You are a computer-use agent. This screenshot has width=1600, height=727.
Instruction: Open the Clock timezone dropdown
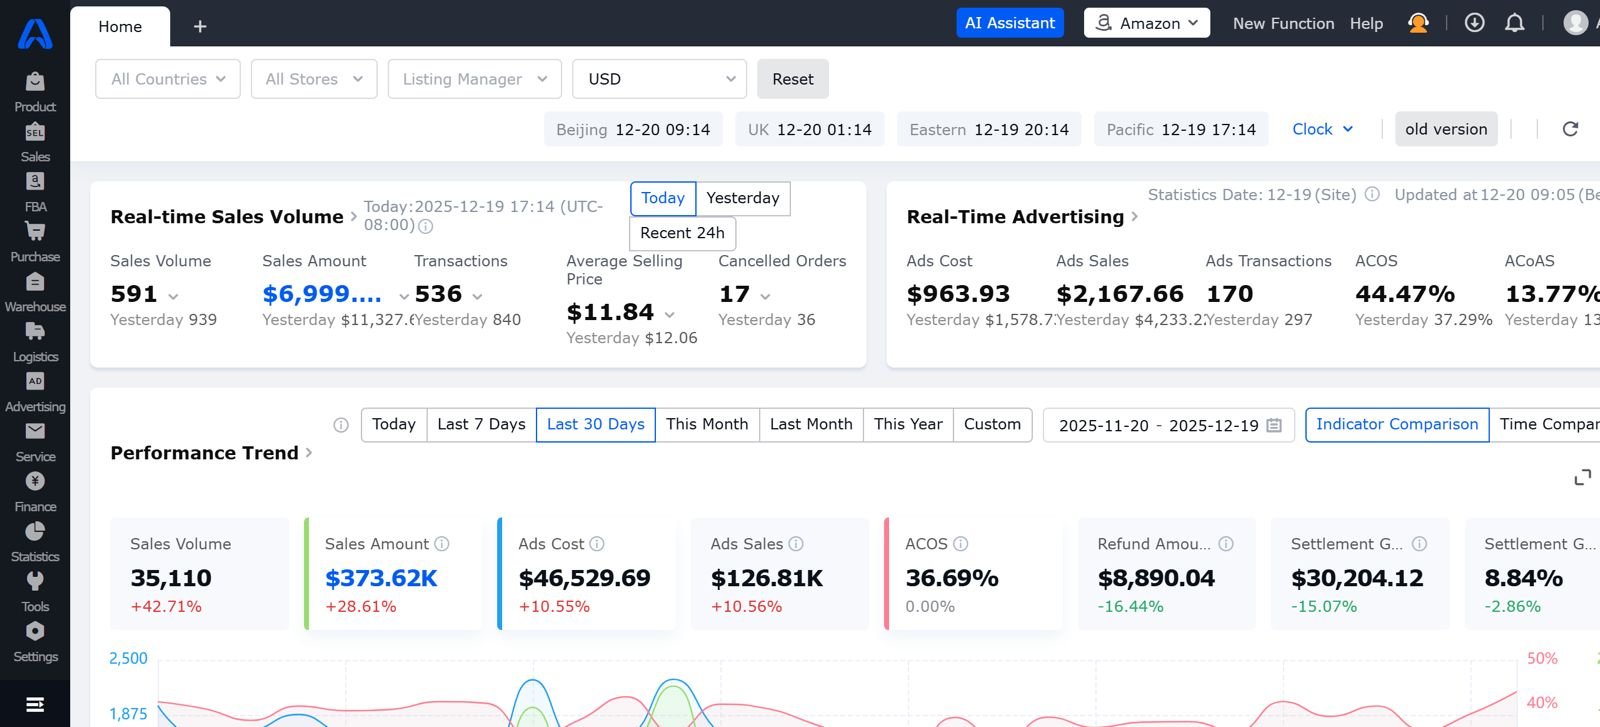pos(1322,129)
